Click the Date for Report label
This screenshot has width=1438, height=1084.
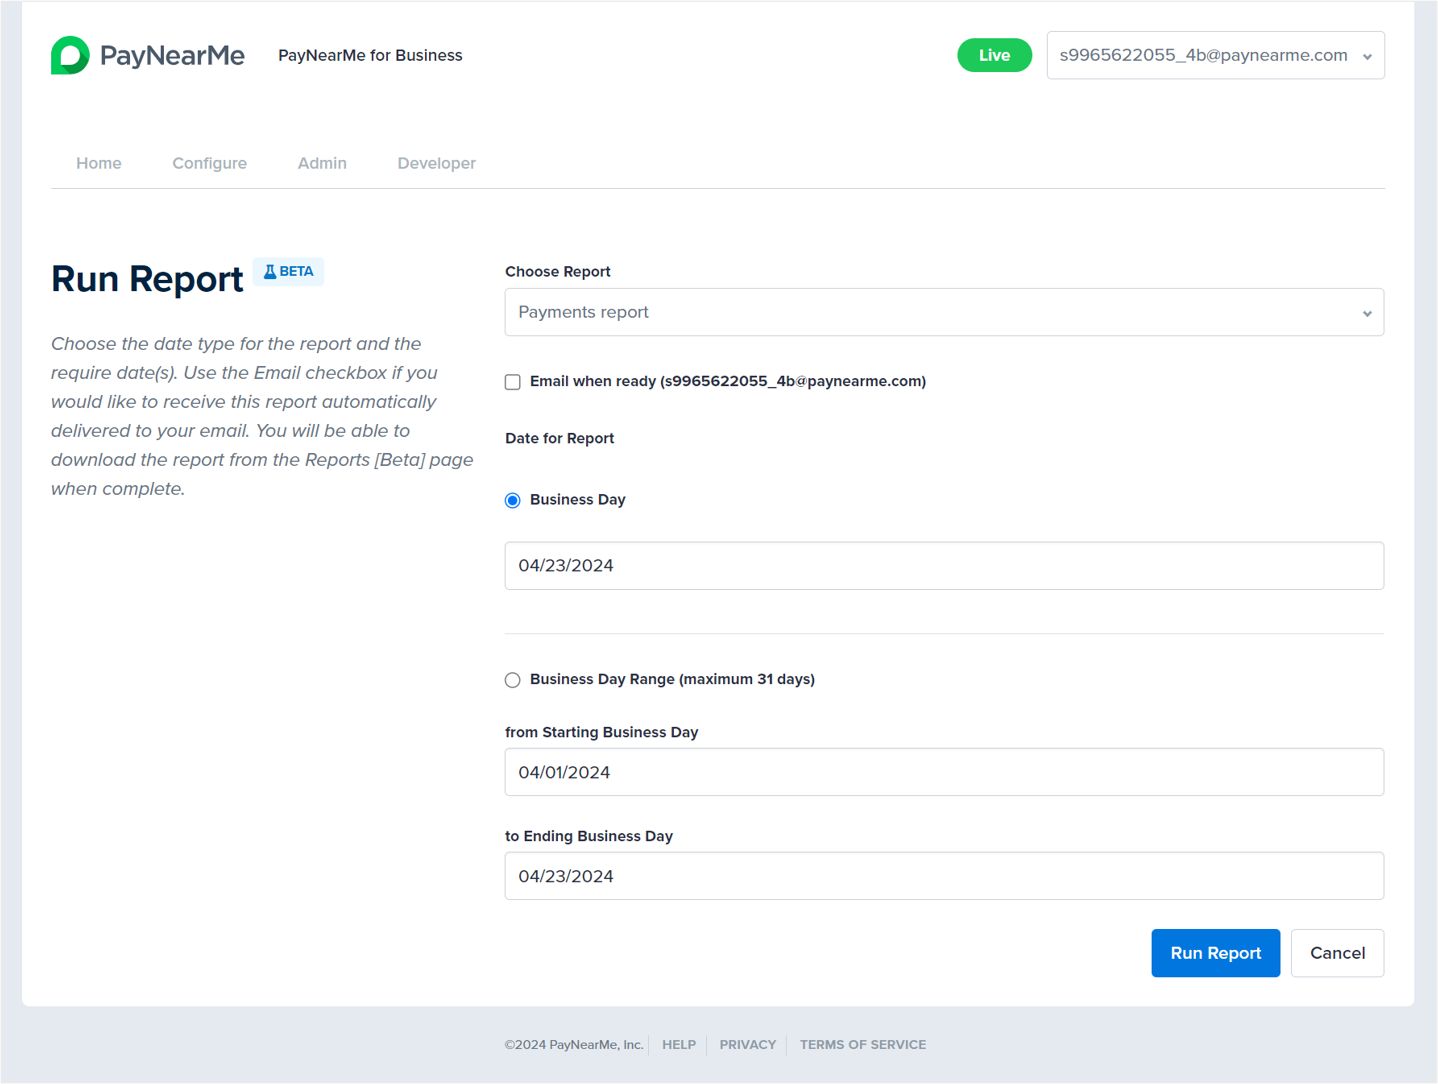[x=560, y=438]
